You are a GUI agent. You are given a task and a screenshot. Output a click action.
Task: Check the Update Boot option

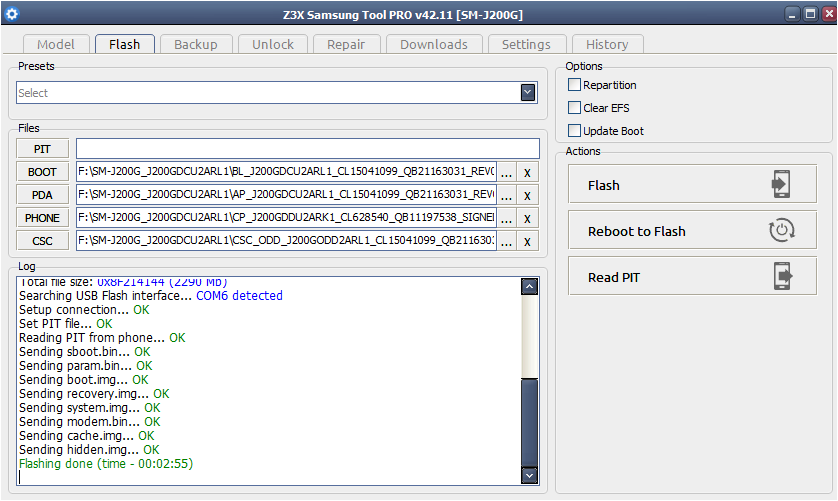(x=575, y=130)
